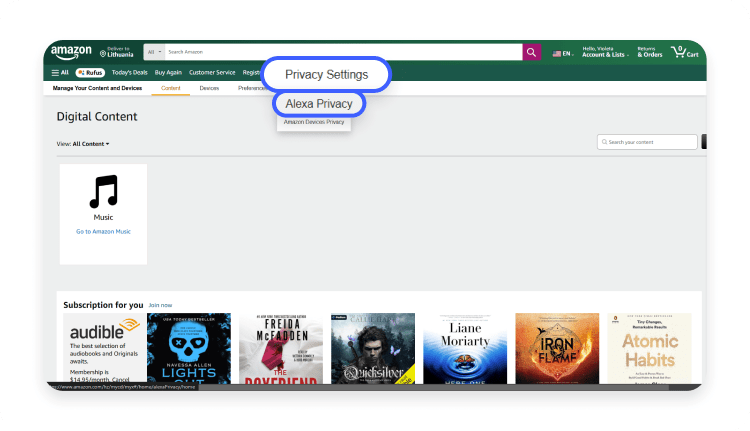This screenshot has width=750, height=431.
Task: Switch to the Content tab
Action: 171,88
